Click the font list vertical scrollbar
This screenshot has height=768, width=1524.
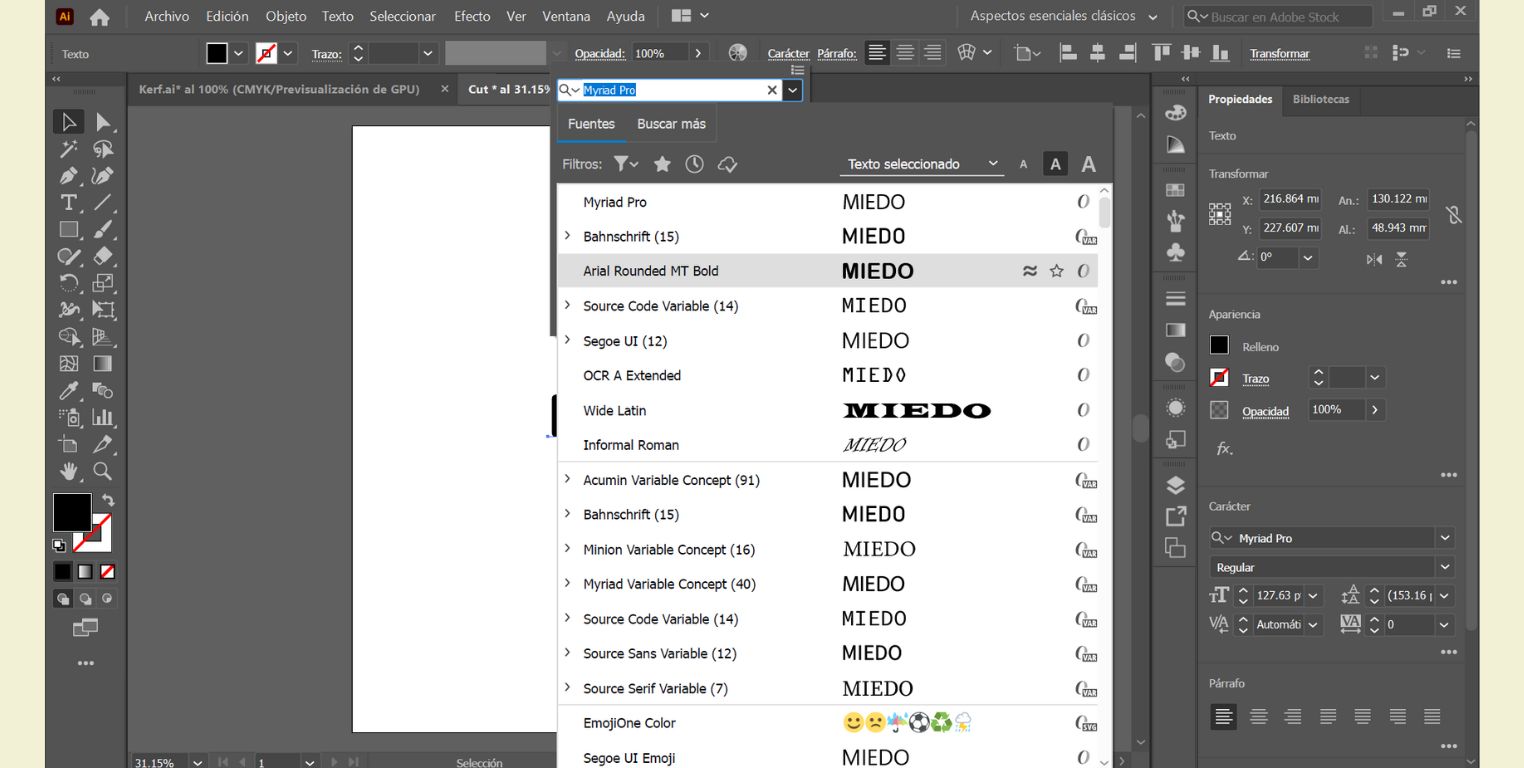(1104, 214)
